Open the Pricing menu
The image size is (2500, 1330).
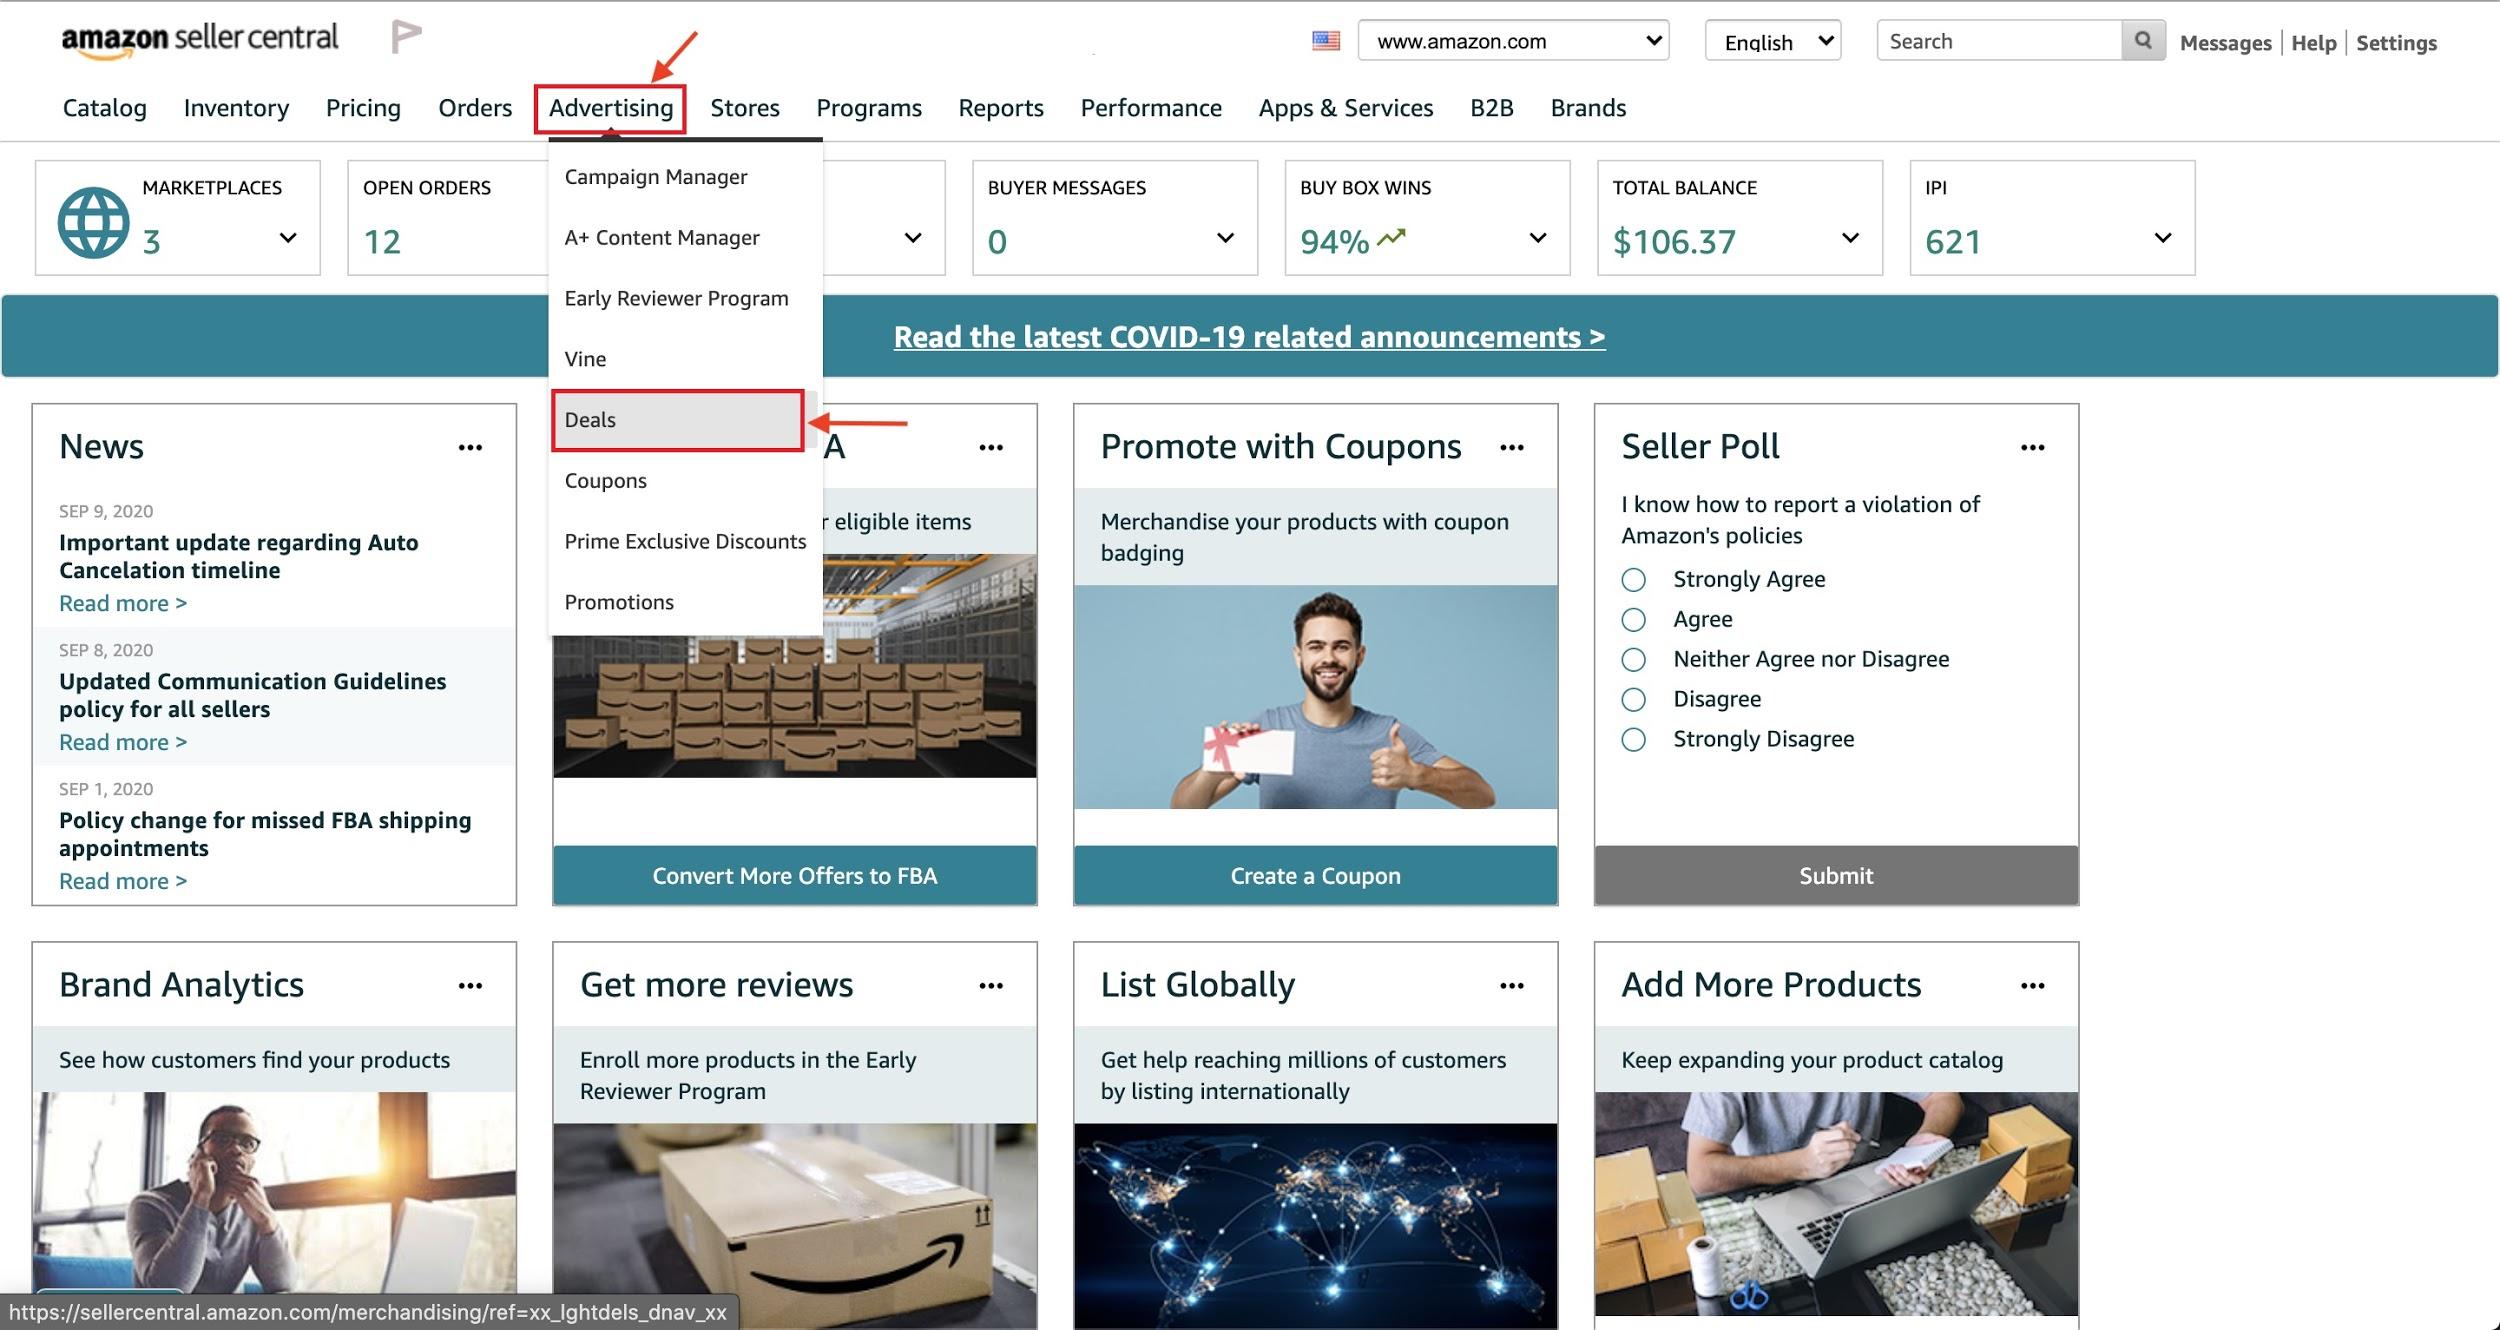pos(363,108)
